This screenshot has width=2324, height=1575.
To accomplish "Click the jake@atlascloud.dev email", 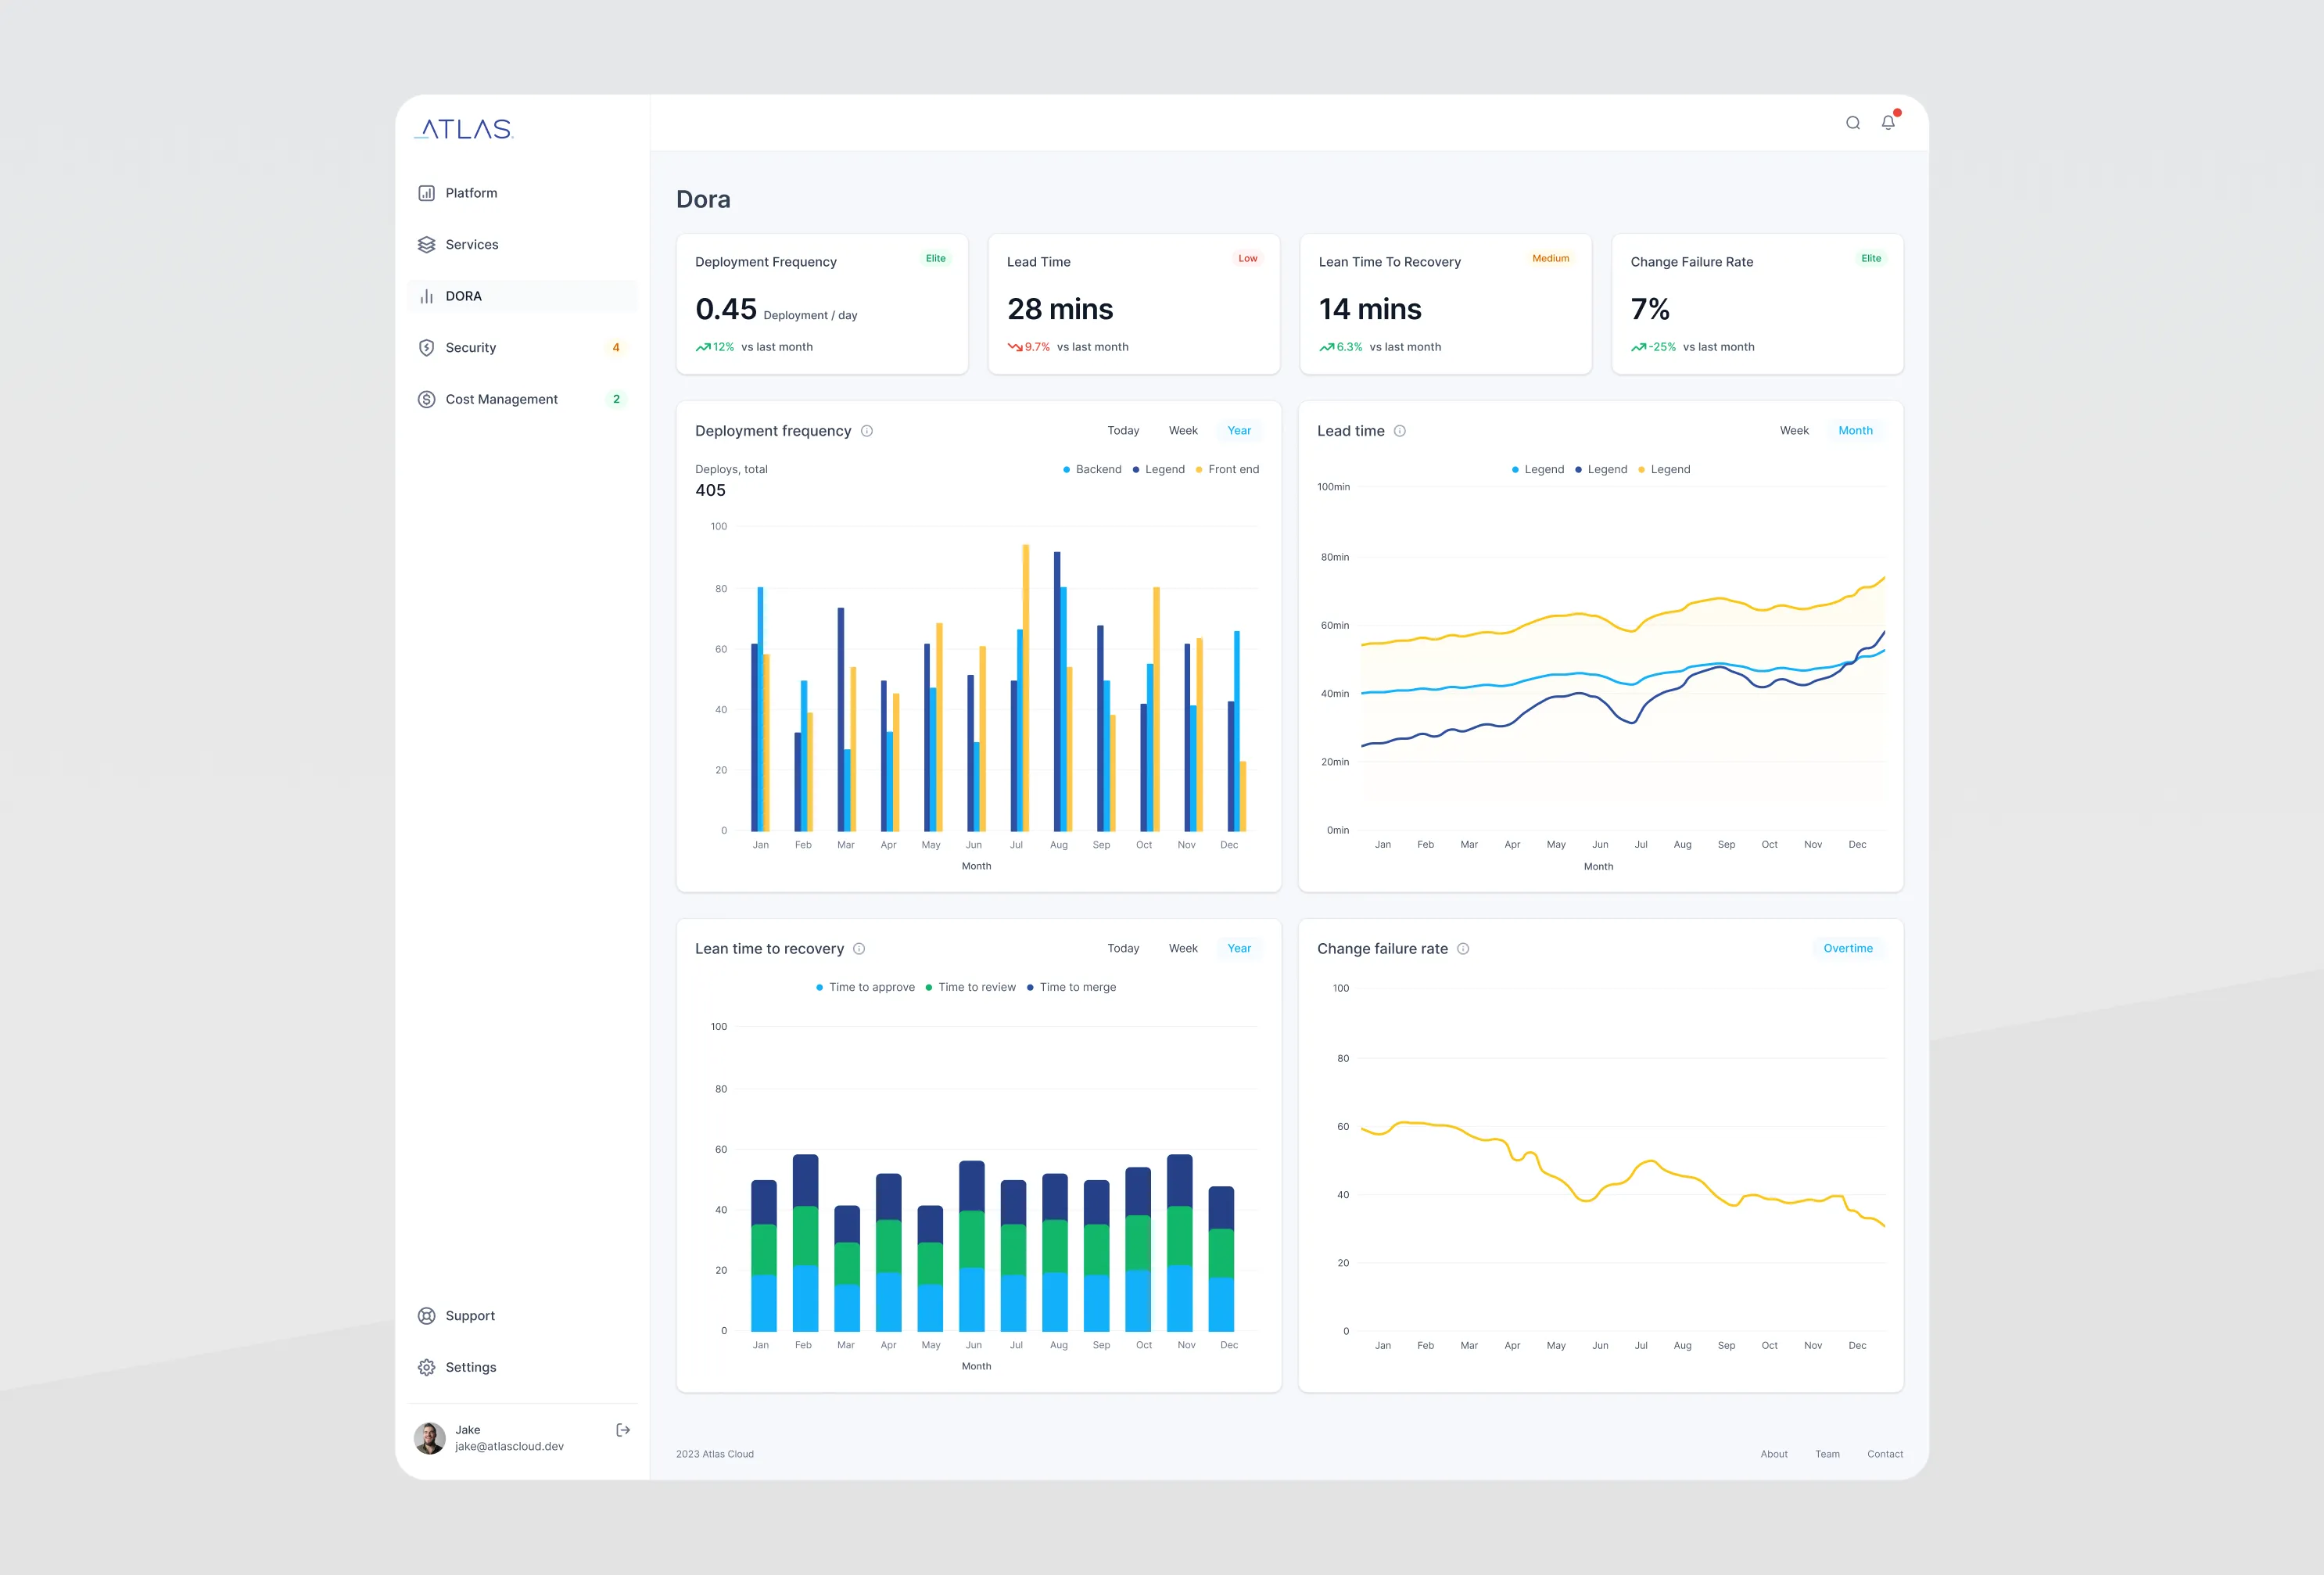I will (509, 1447).
